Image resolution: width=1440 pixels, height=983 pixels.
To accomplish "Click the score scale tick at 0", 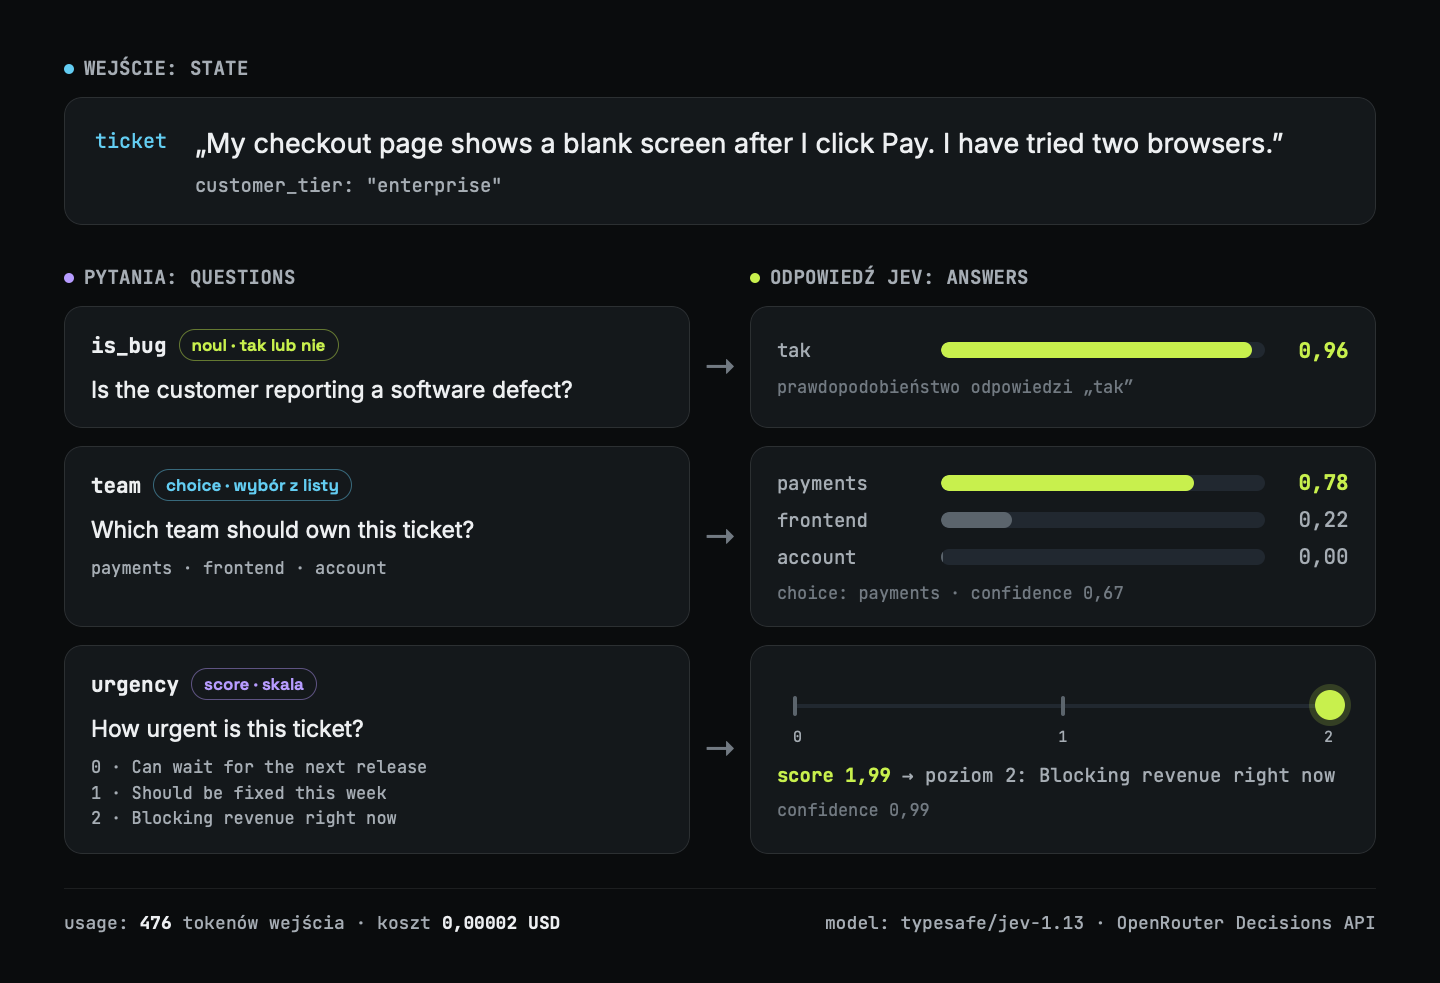I will 795,706.
